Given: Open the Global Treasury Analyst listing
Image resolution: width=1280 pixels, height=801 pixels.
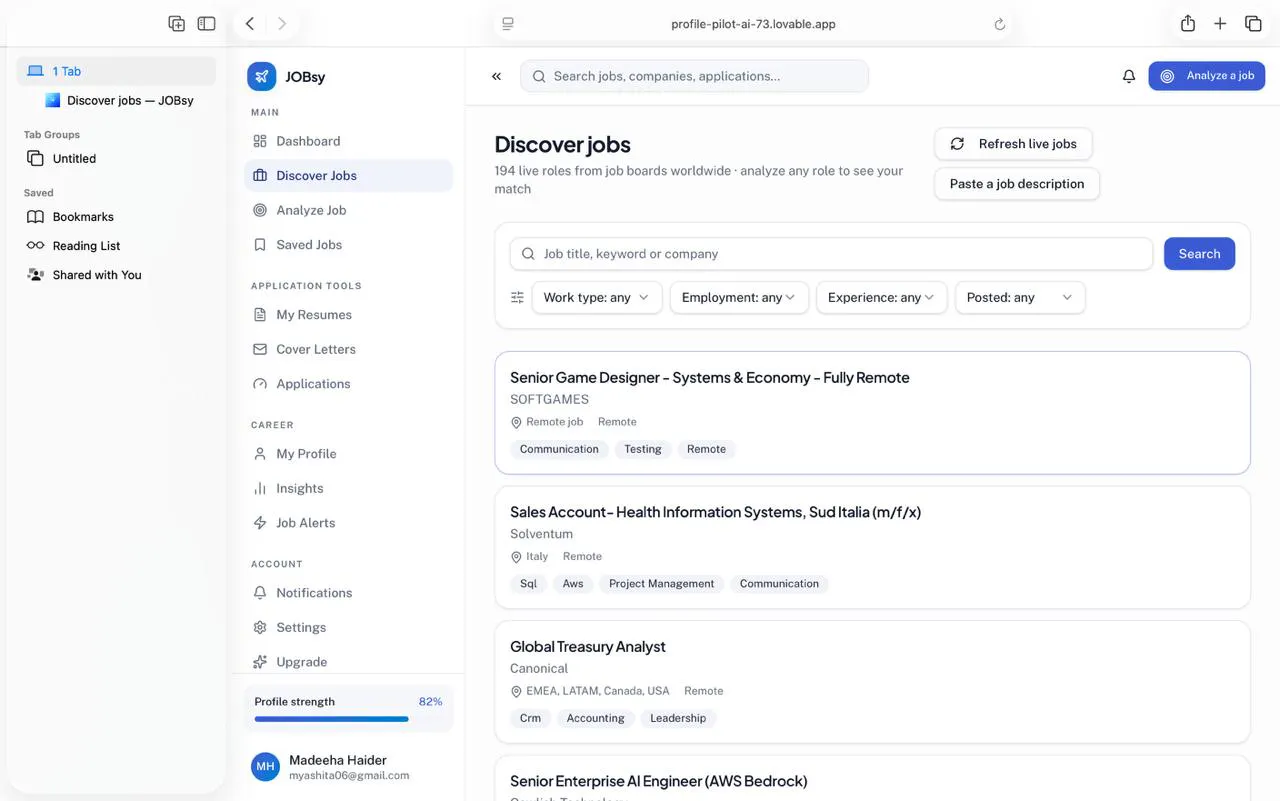Looking at the screenshot, I should tap(872, 682).
